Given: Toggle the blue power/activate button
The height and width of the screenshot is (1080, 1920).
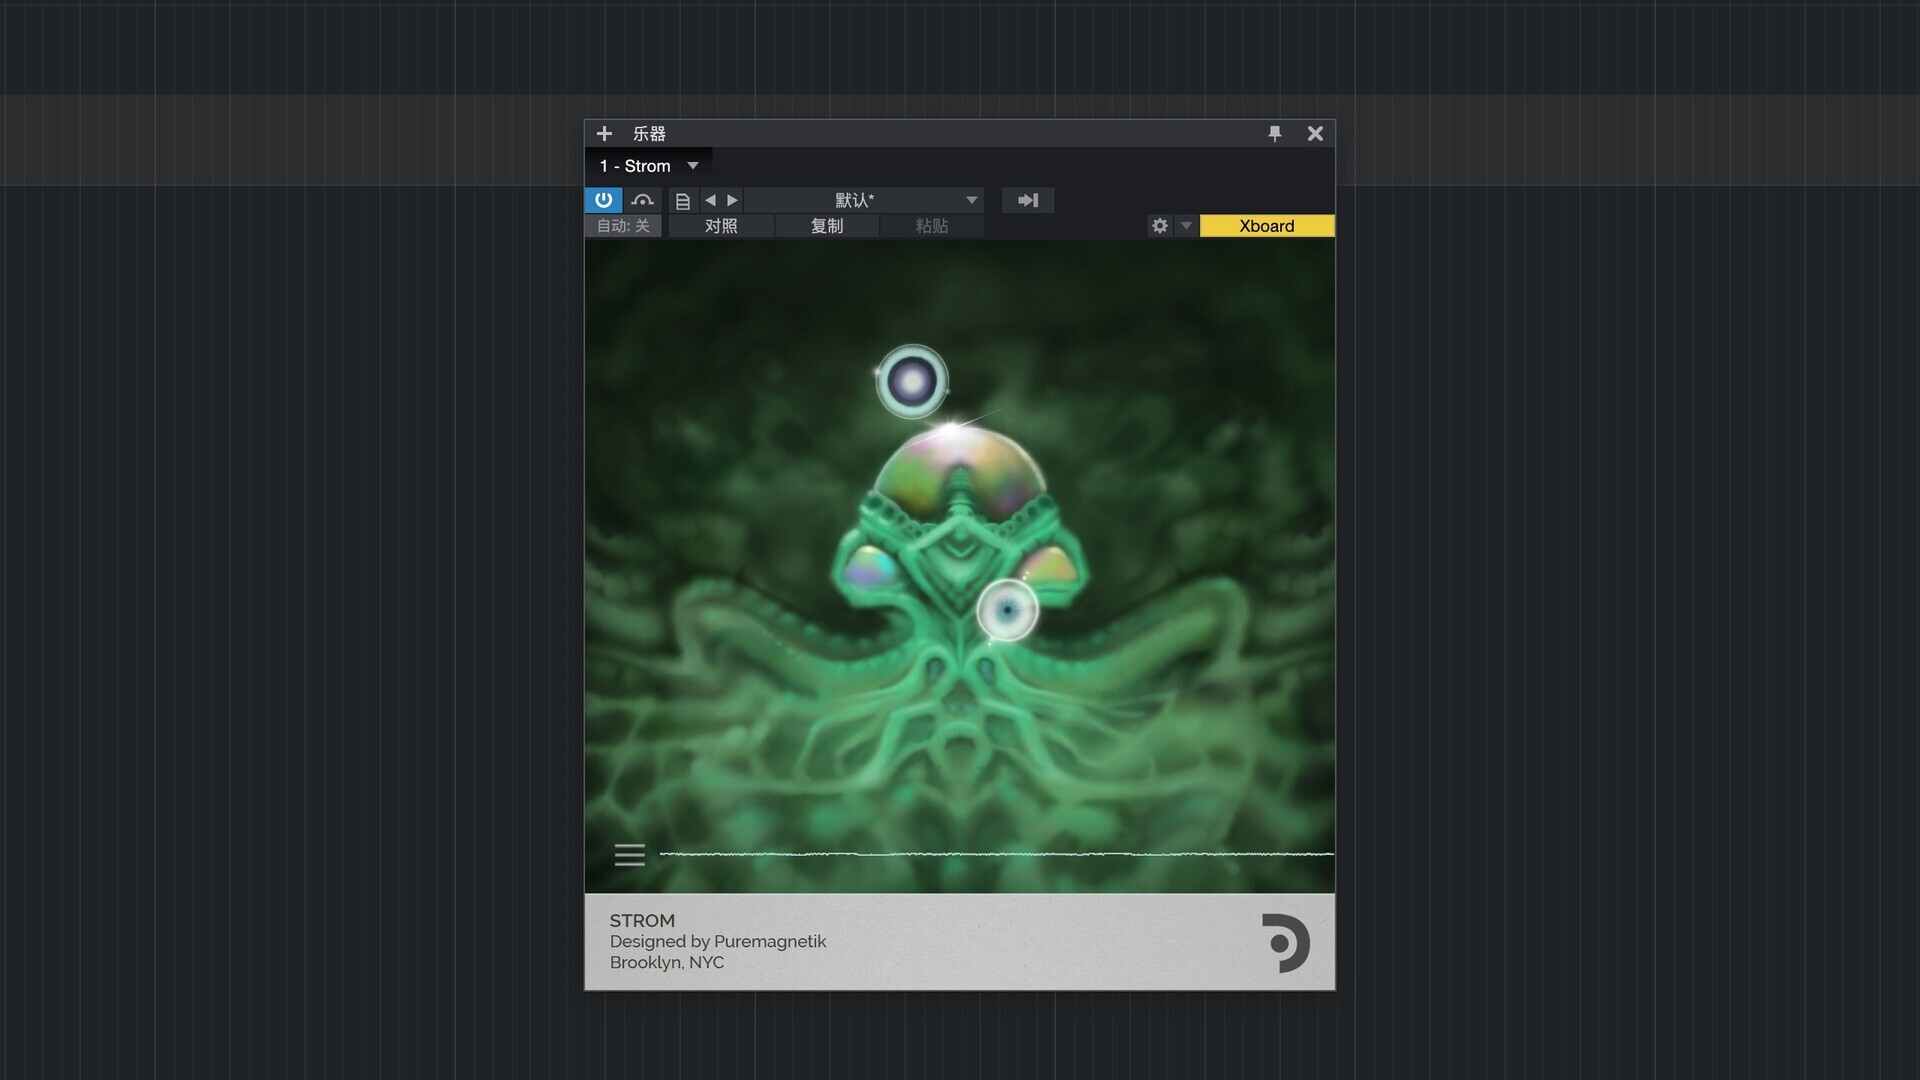Looking at the screenshot, I should click(x=603, y=200).
